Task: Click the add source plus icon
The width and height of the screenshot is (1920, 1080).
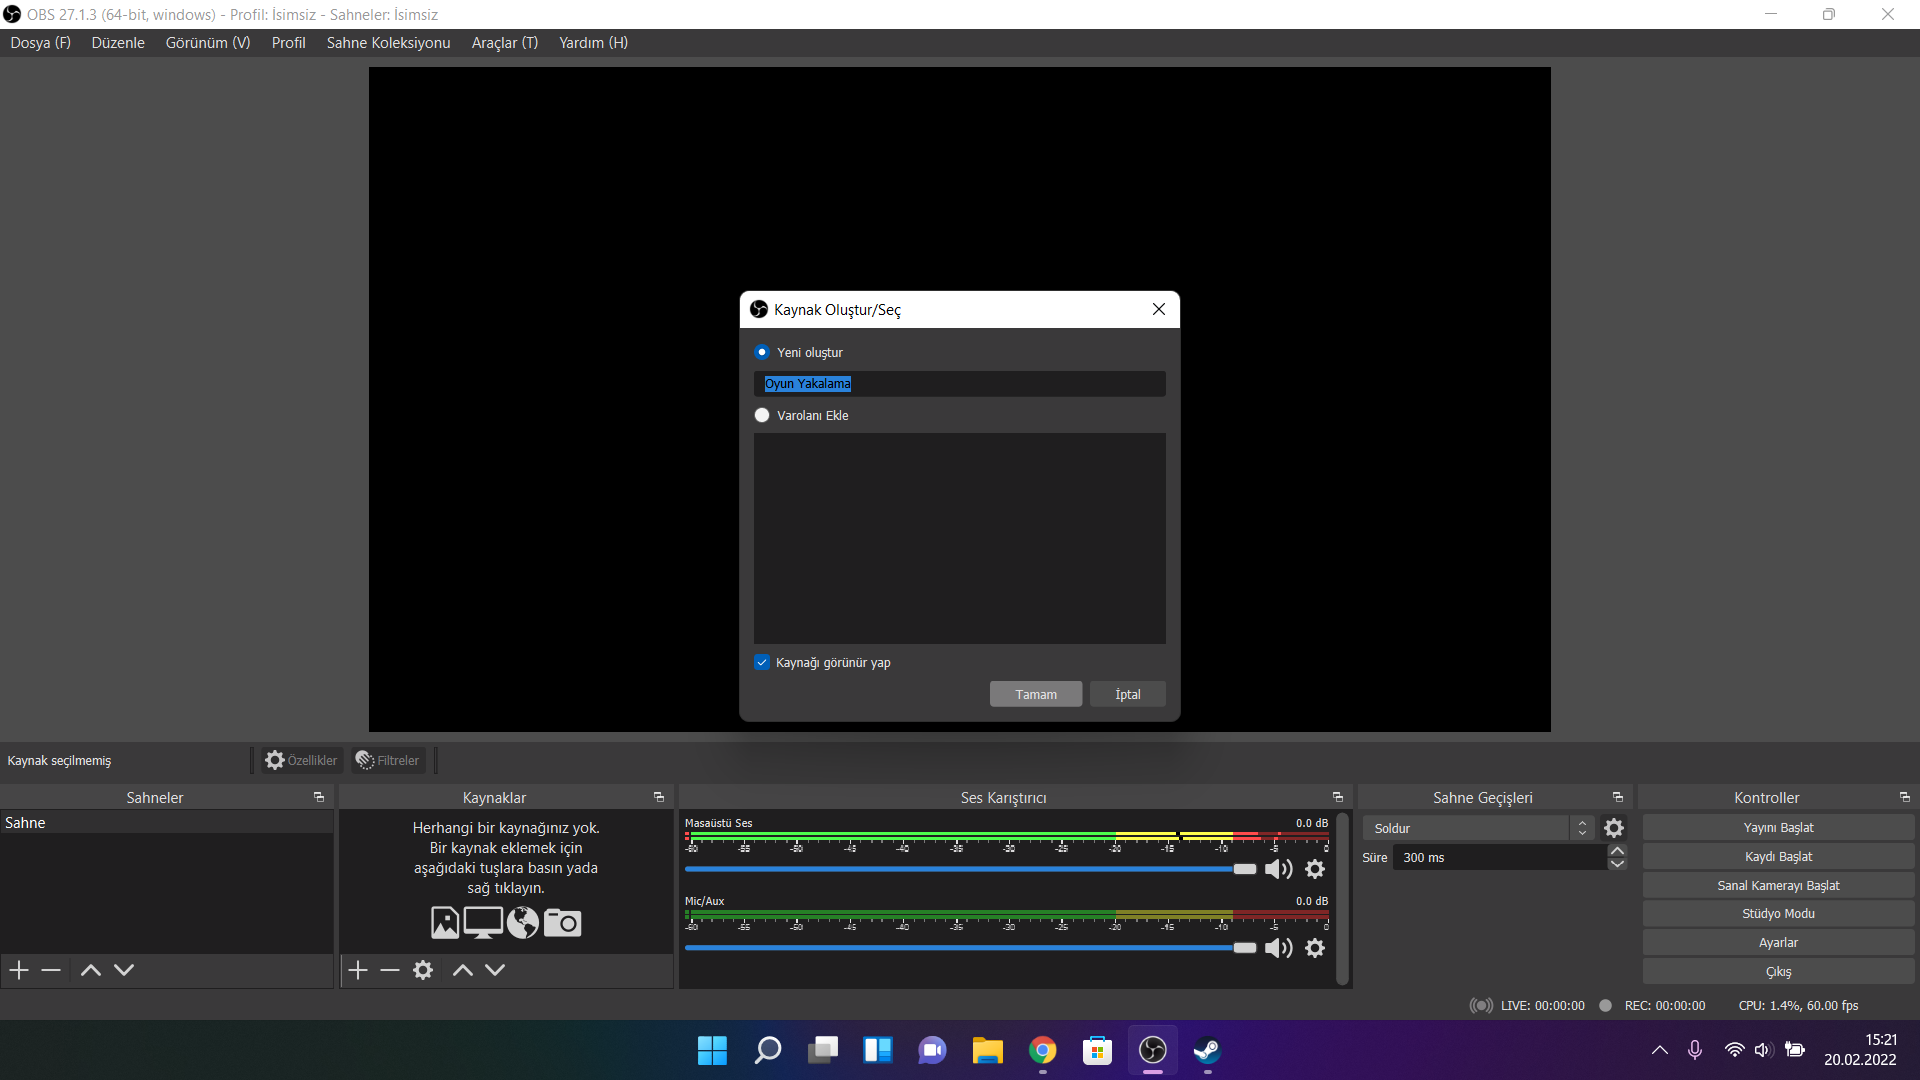Action: pyautogui.click(x=358, y=970)
